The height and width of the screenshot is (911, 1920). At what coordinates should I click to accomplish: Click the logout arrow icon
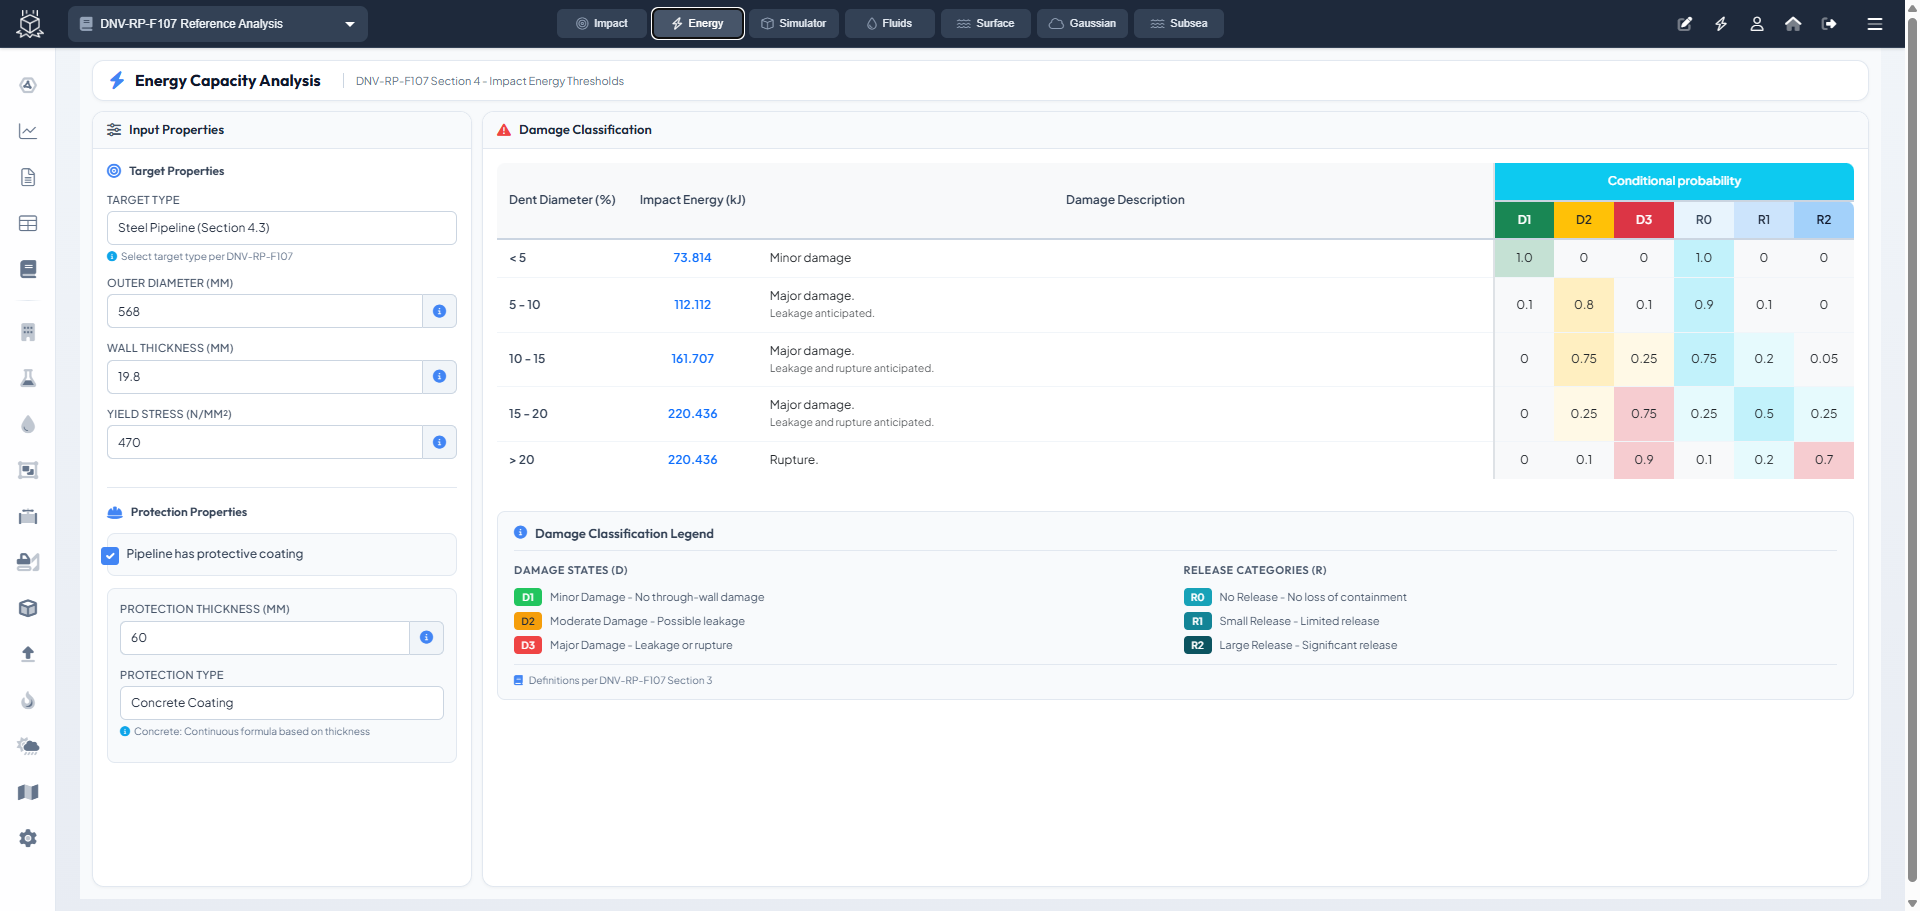point(1829,24)
